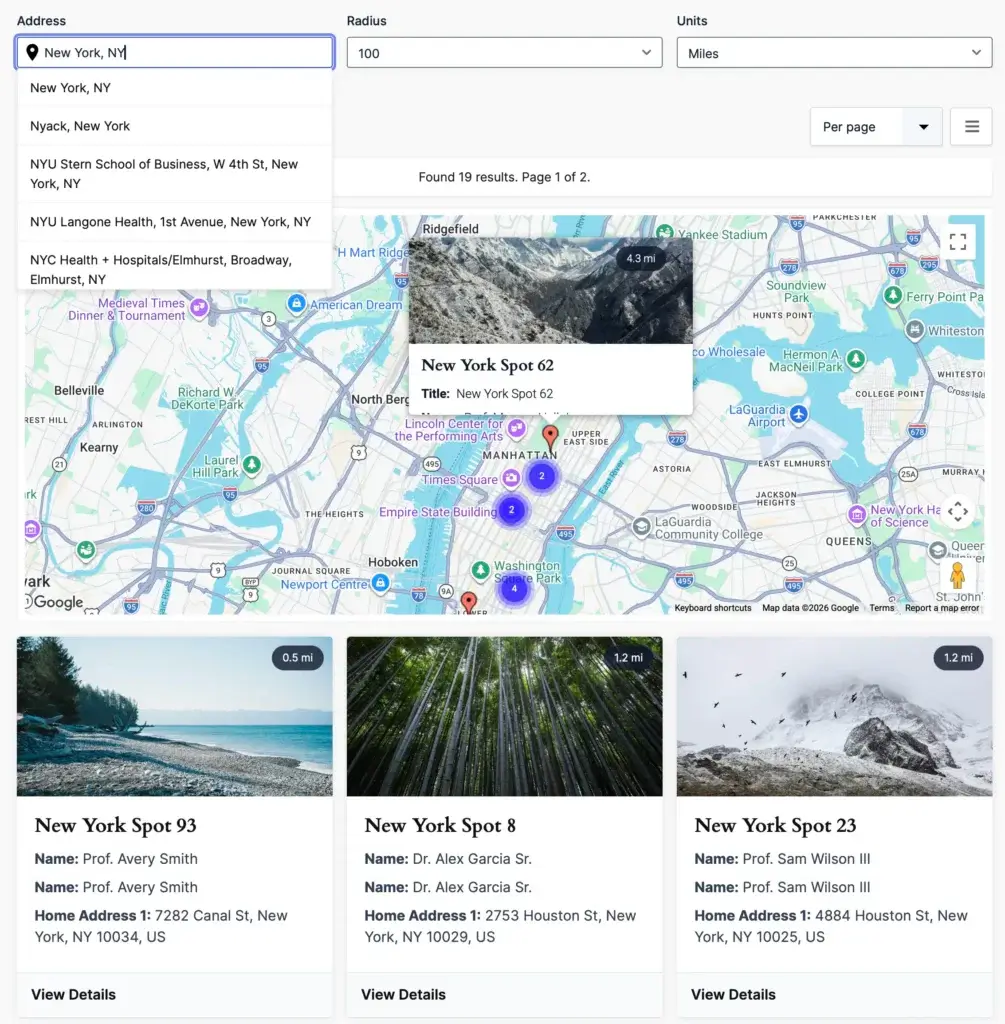This screenshot has height=1024, width=1005.
Task: Click Report a map error link
Action: coord(942,608)
